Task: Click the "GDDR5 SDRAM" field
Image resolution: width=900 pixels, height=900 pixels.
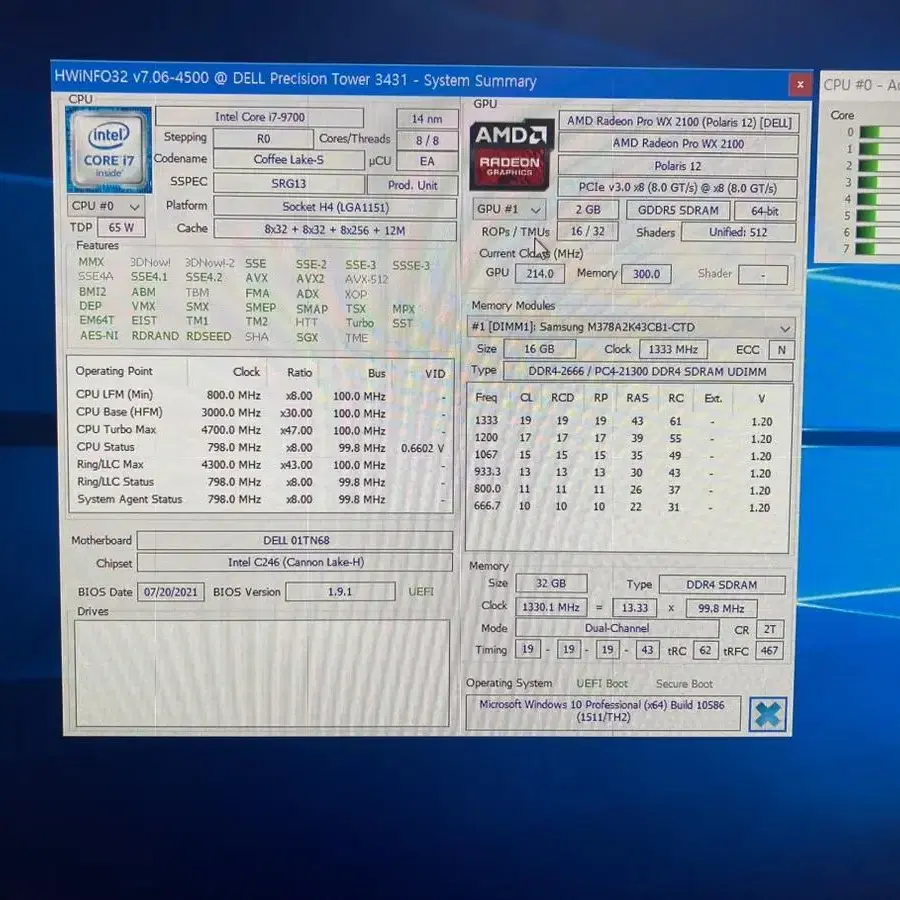Action: pyautogui.click(x=678, y=211)
